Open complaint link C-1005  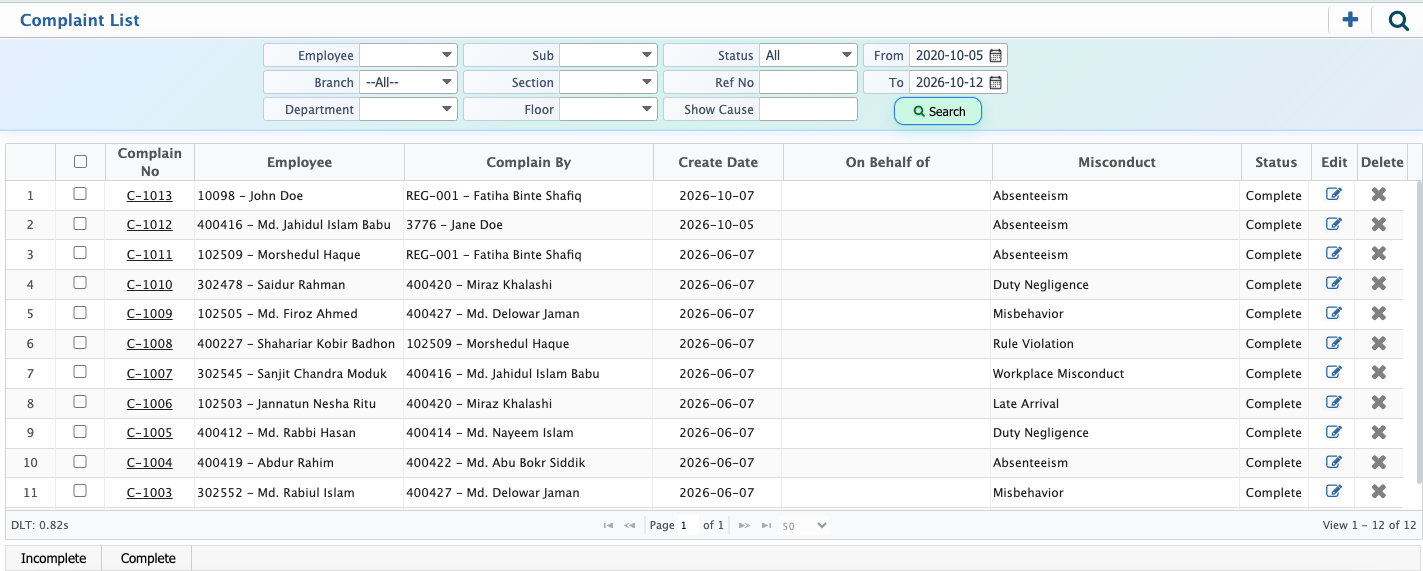click(149, 433)
